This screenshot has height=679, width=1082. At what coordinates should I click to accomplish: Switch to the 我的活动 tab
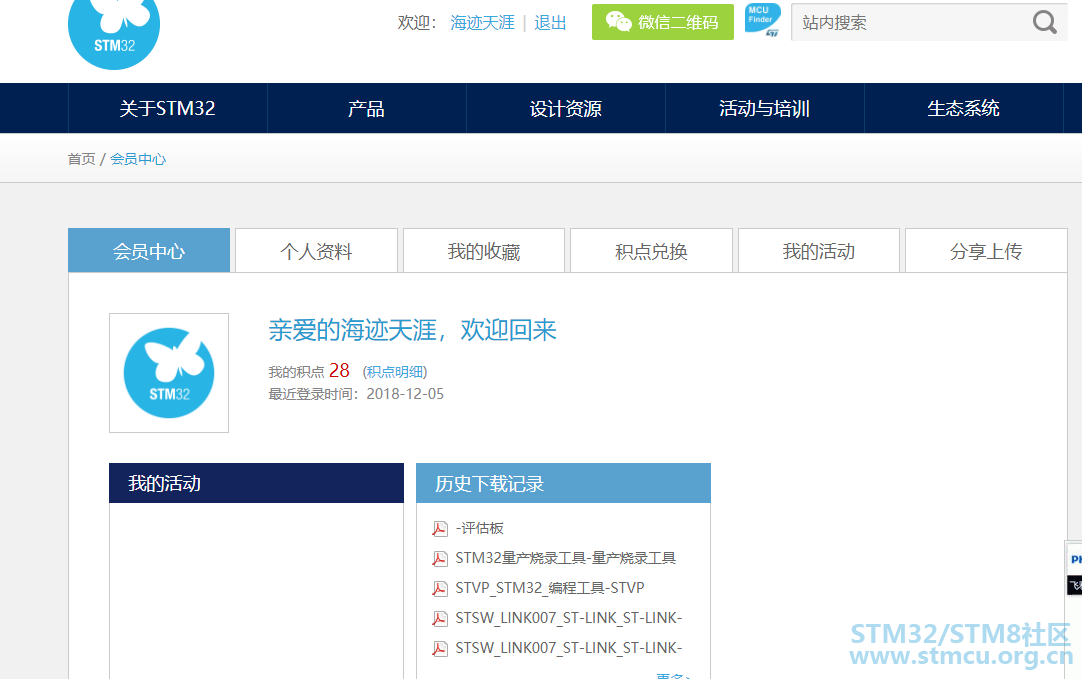point(819,250)
